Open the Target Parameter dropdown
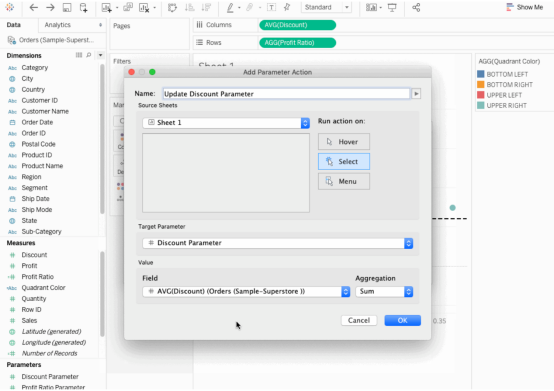Image resolution: width=554 pixels, height=391 pixels. [x=278, y=243]
